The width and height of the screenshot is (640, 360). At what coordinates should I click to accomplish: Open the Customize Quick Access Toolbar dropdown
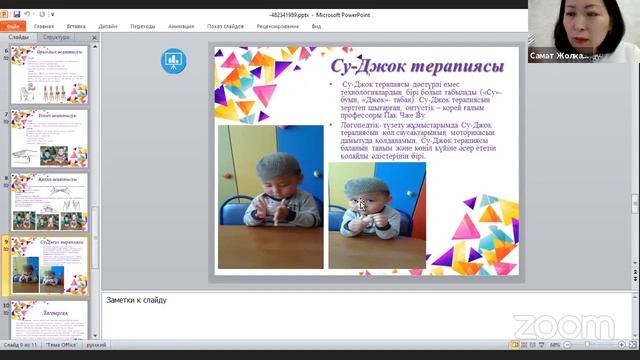(x=53, y=15)
